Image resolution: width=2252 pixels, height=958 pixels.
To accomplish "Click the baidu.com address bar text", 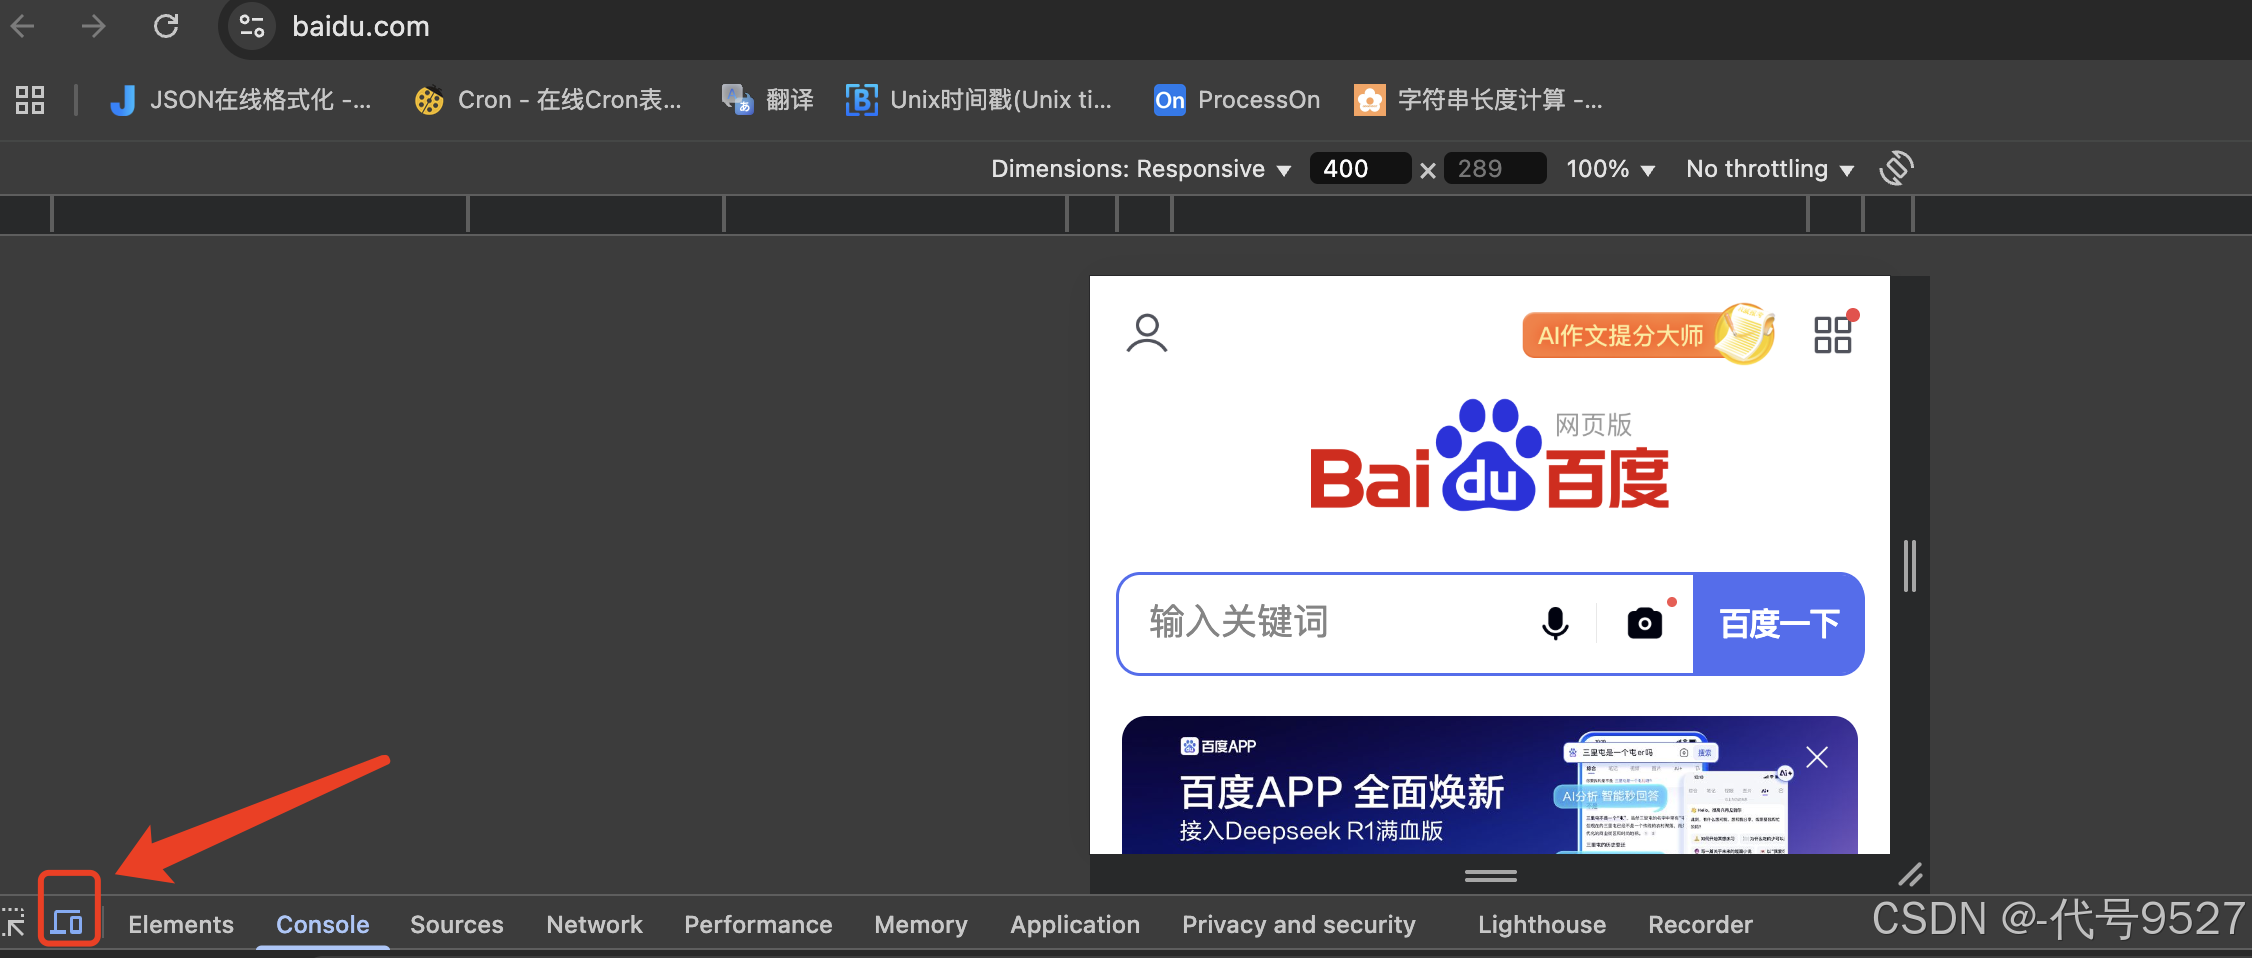I will (x=361, y=26).
